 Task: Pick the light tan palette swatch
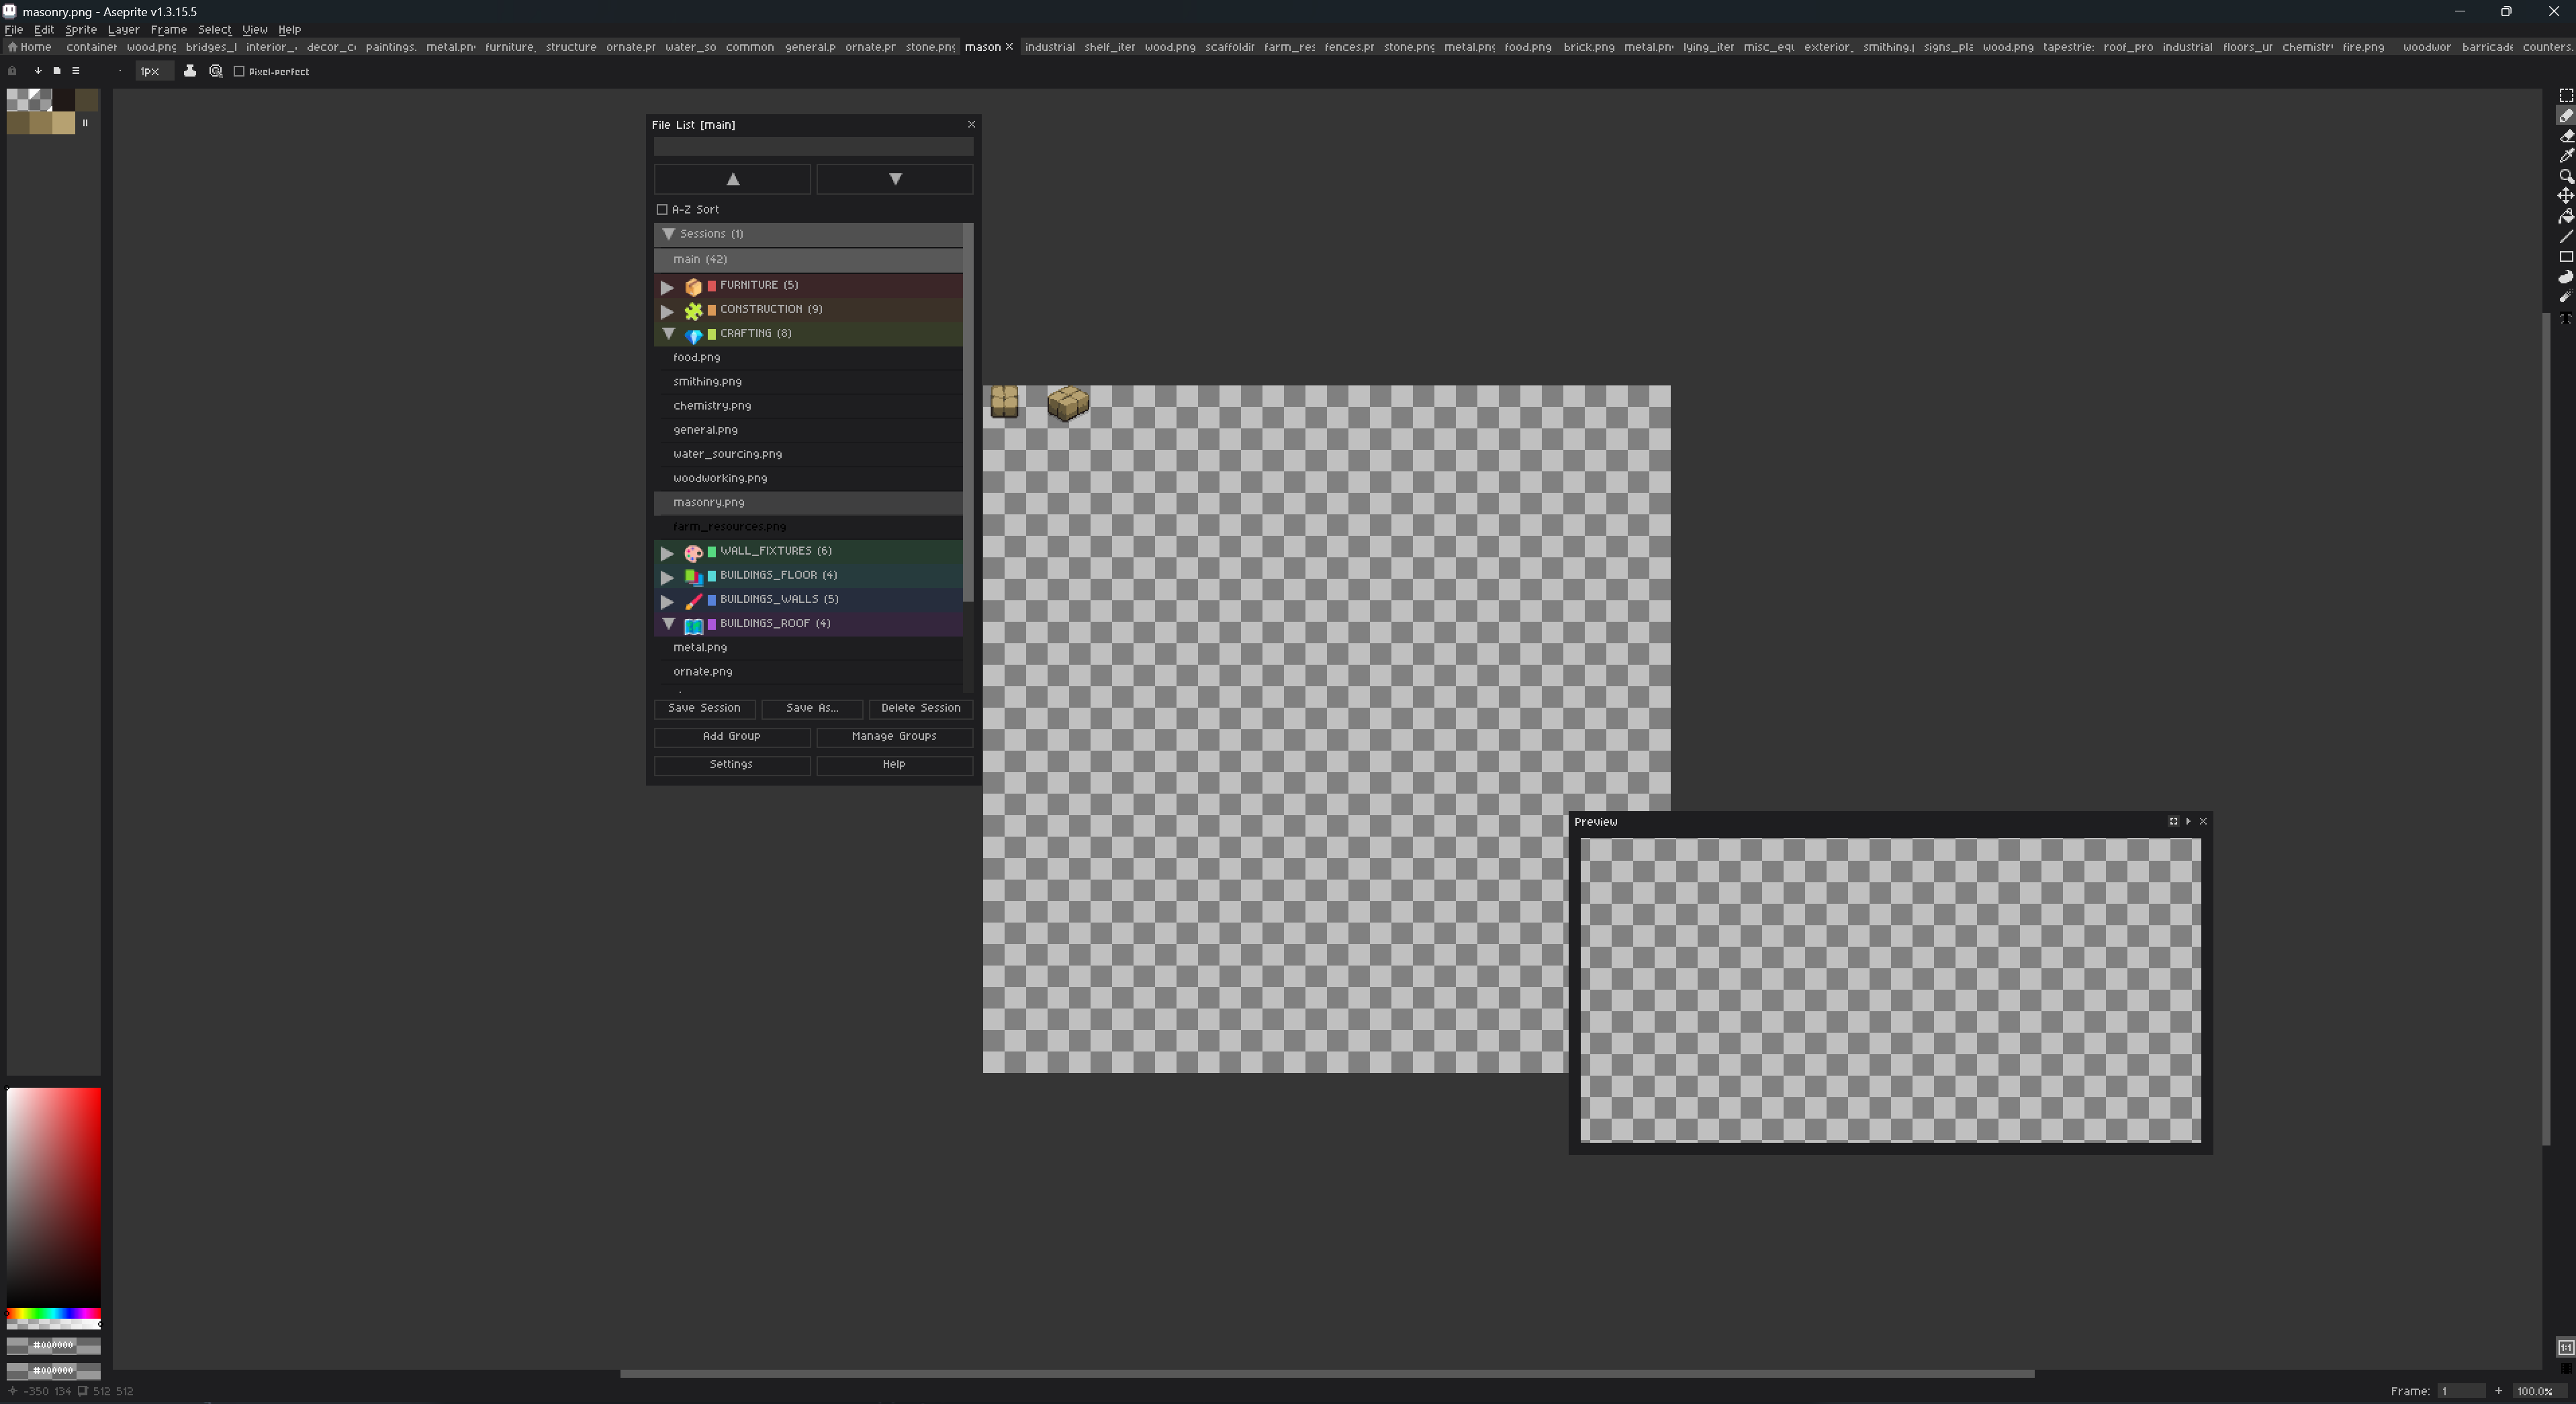(x=64, y=123)
